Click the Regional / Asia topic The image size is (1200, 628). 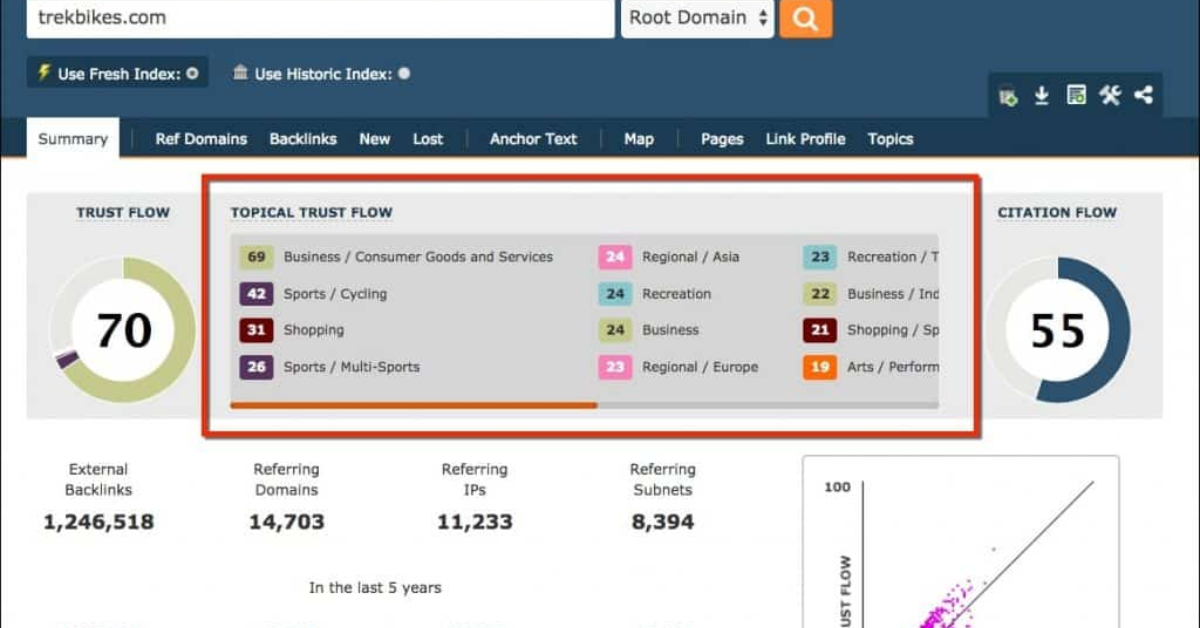click(691, 257)
